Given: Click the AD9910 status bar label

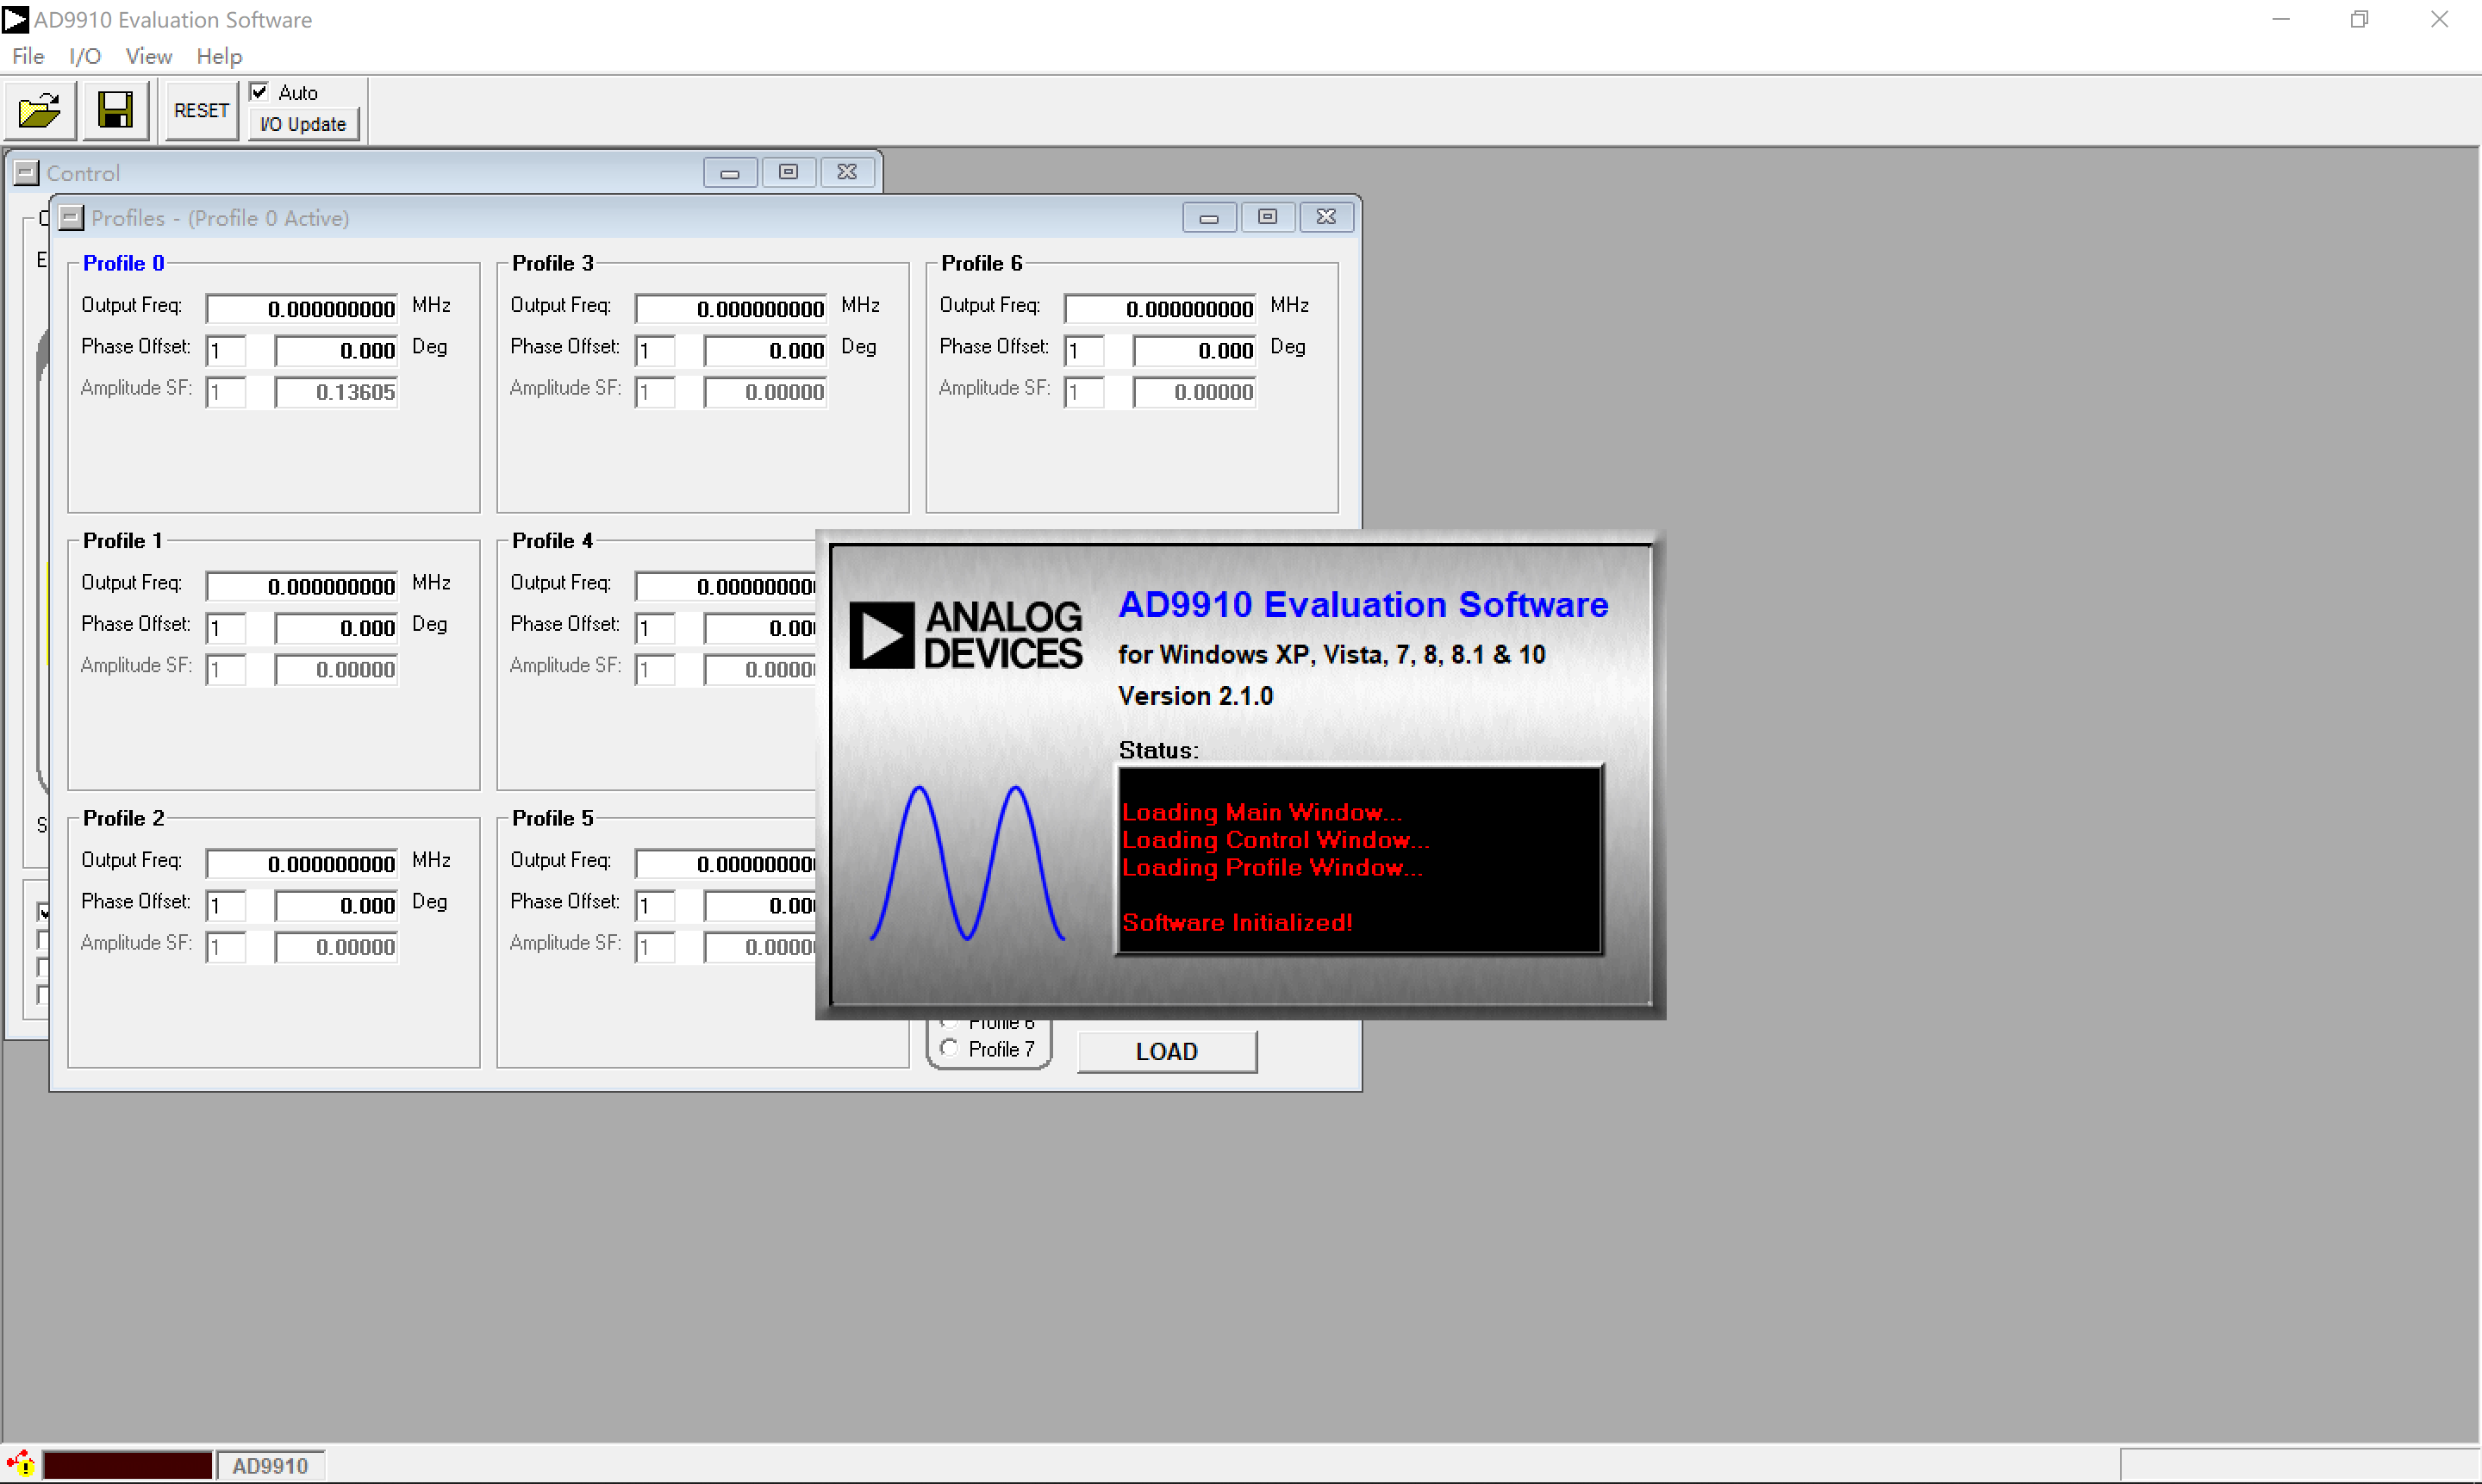Looking at the screenshot, I should 270,1465.
